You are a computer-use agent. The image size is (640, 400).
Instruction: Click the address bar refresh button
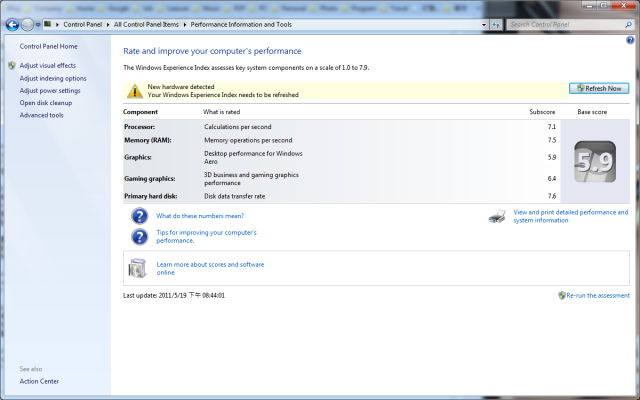[496, 24]
